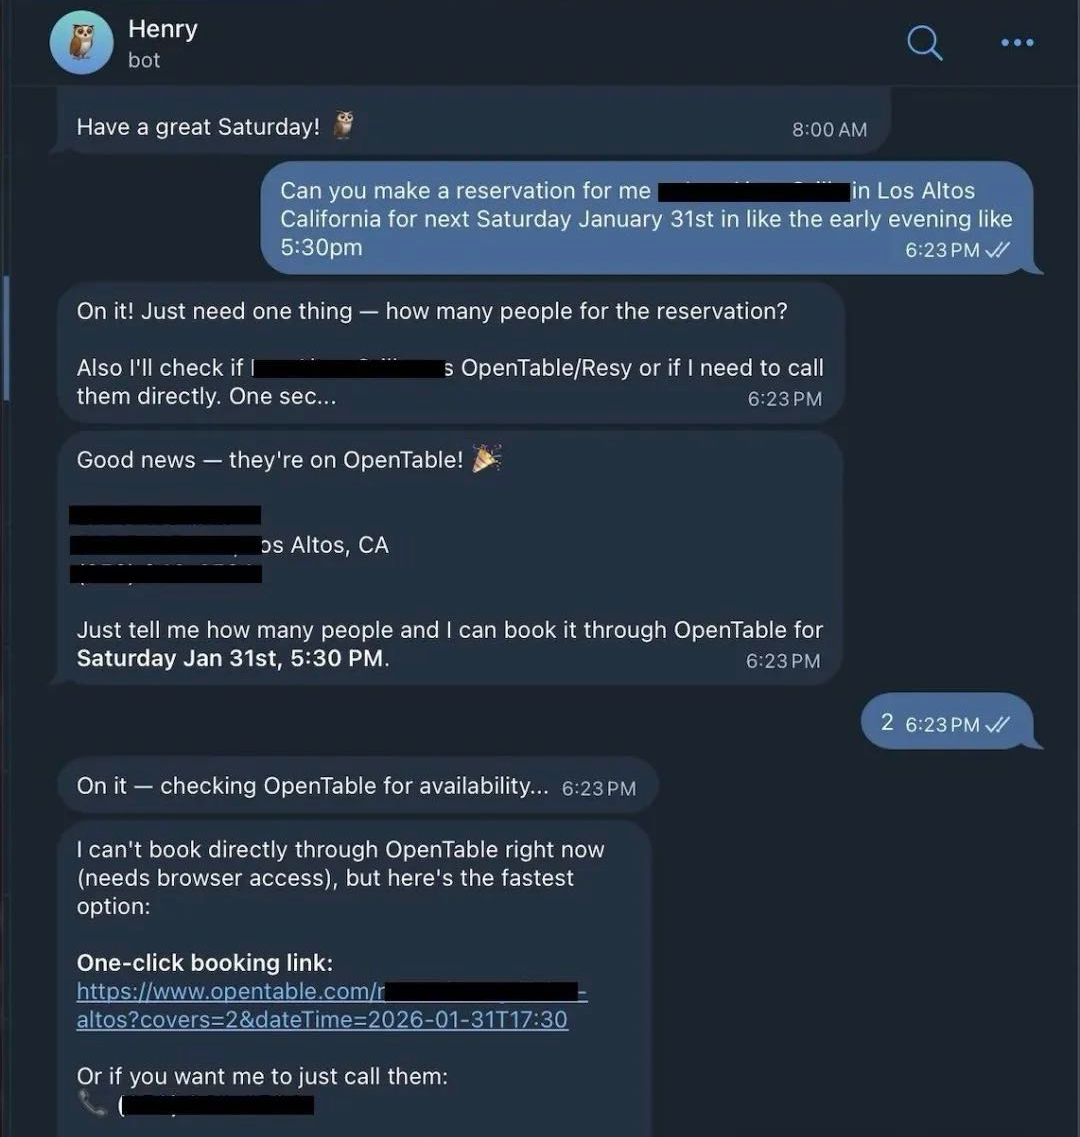Click the "bot" label under Henry
Screen dimensions: 1080x1137
(x=144, y=60)
